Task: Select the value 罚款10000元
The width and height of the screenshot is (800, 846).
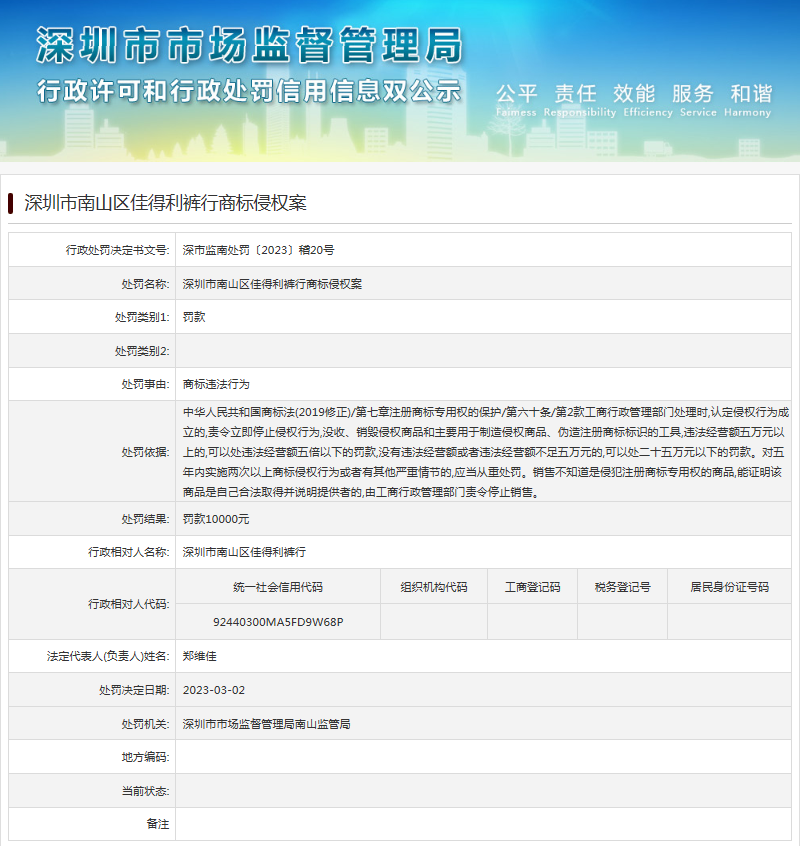Action: coord(216,519)
